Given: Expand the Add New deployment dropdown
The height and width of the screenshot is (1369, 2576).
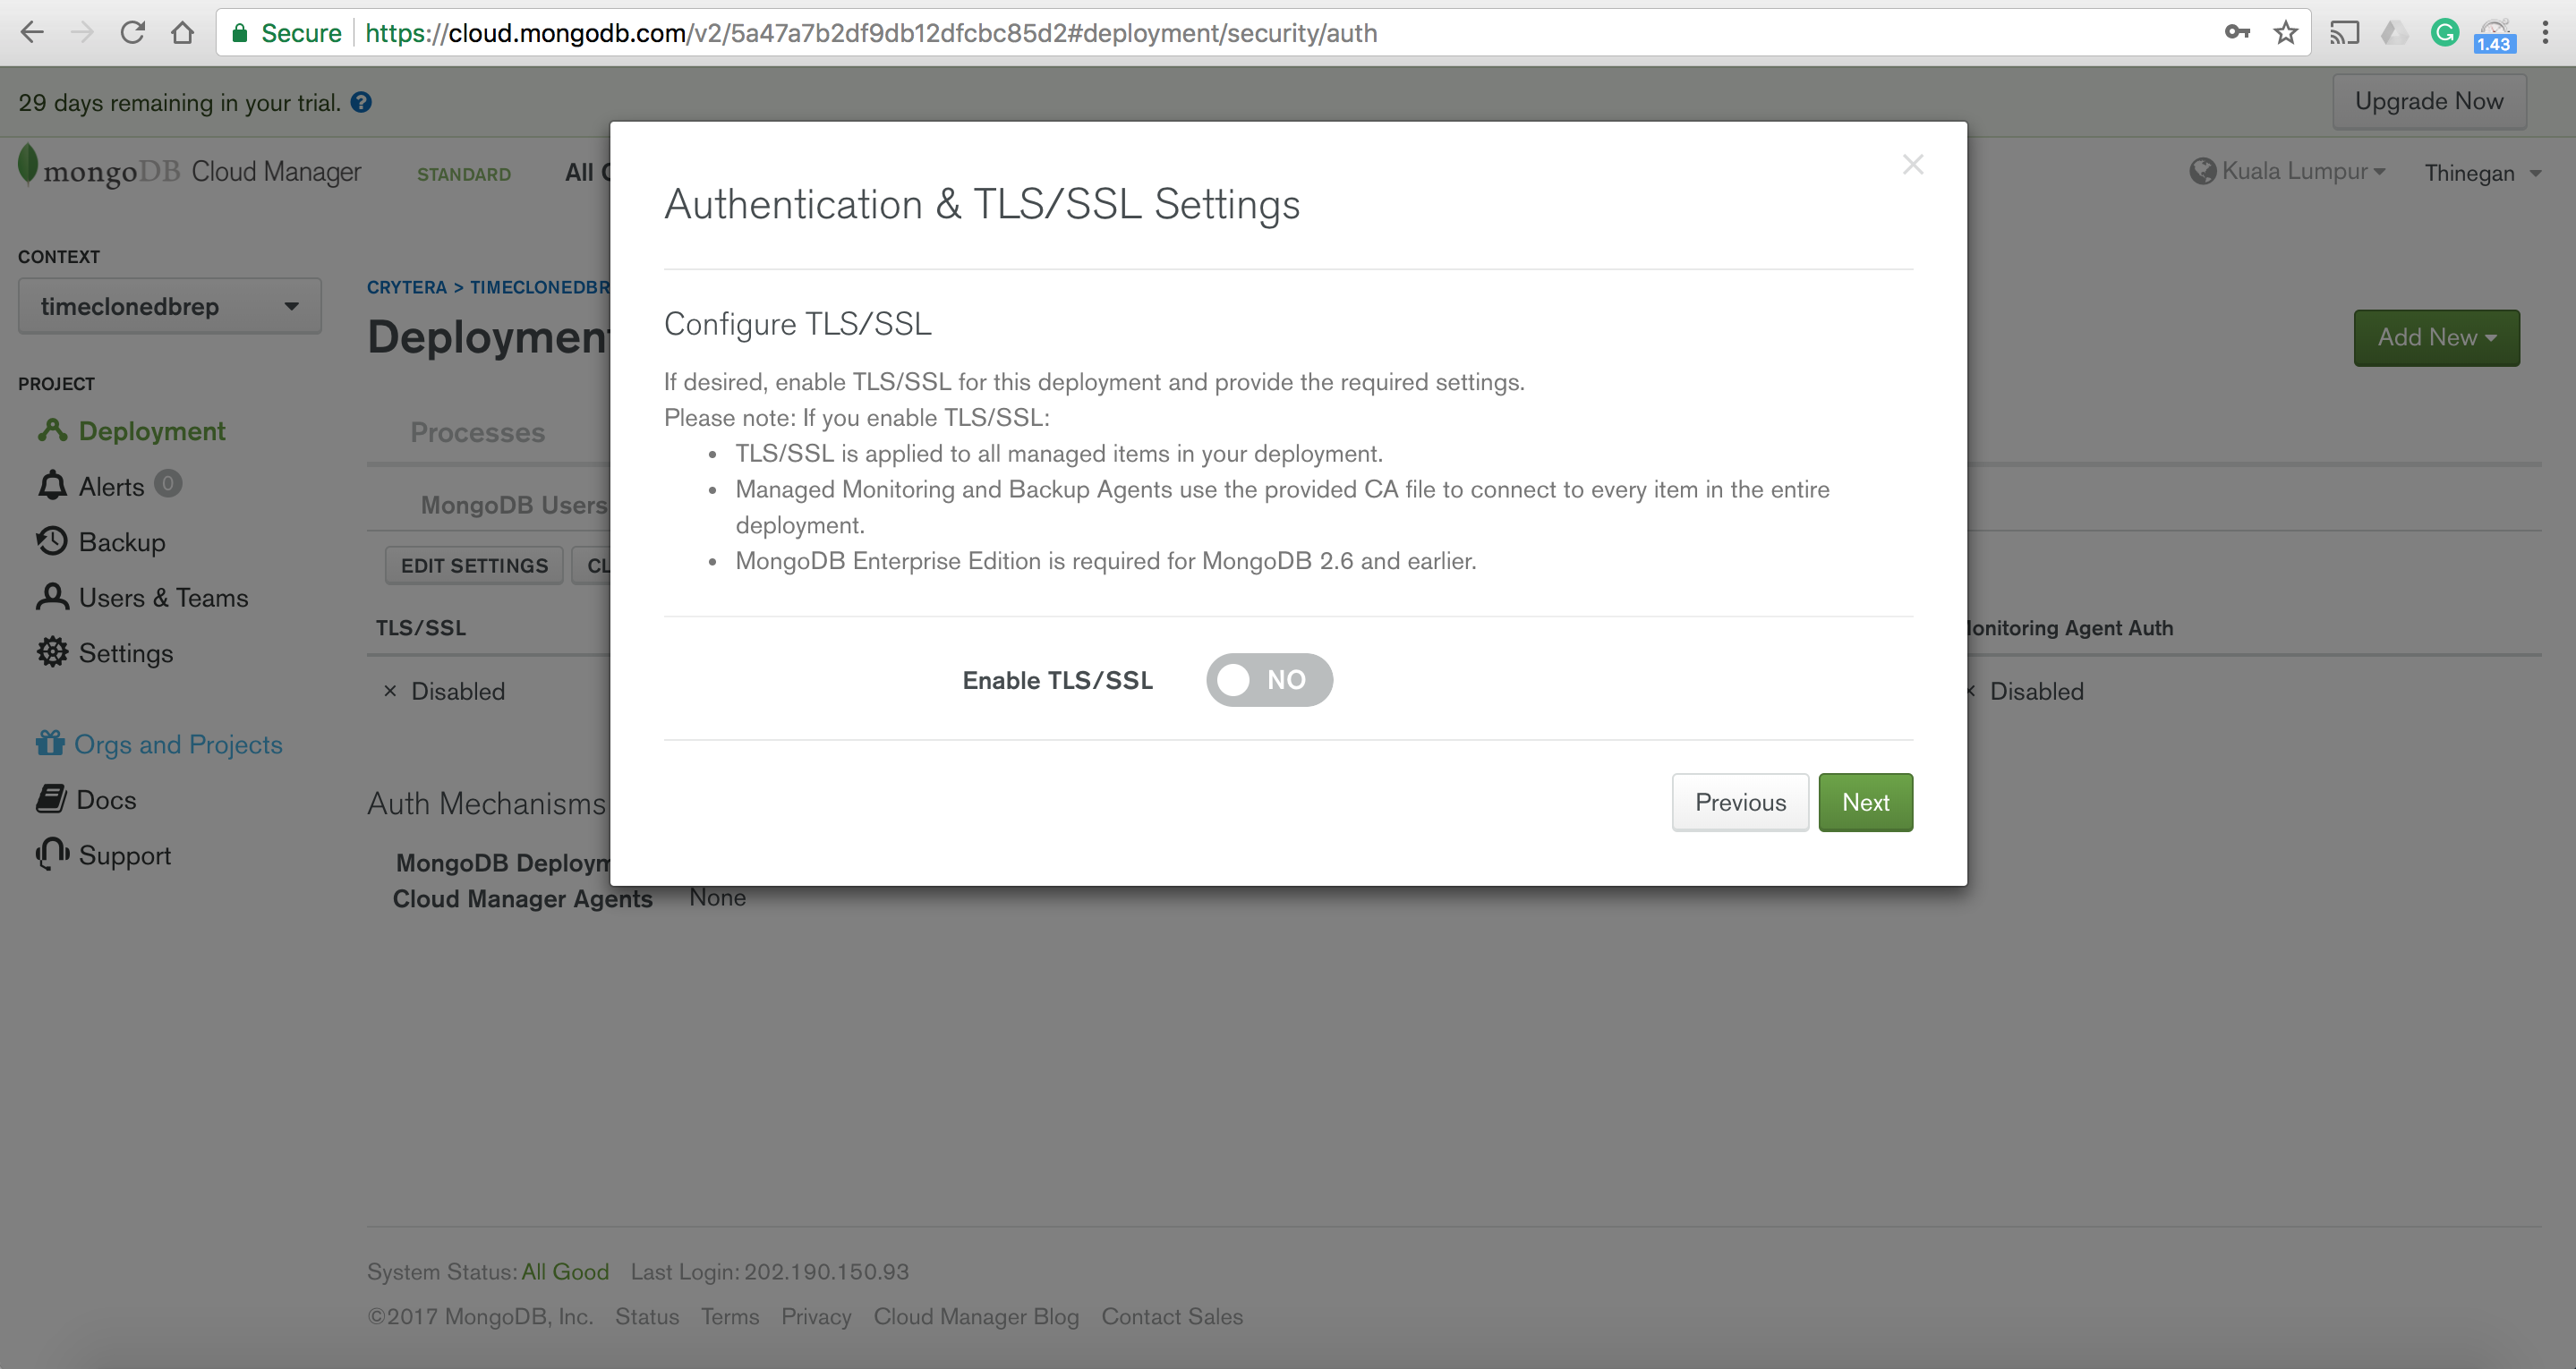Looking at the screenshot, I should click(x=2438, y=337).
